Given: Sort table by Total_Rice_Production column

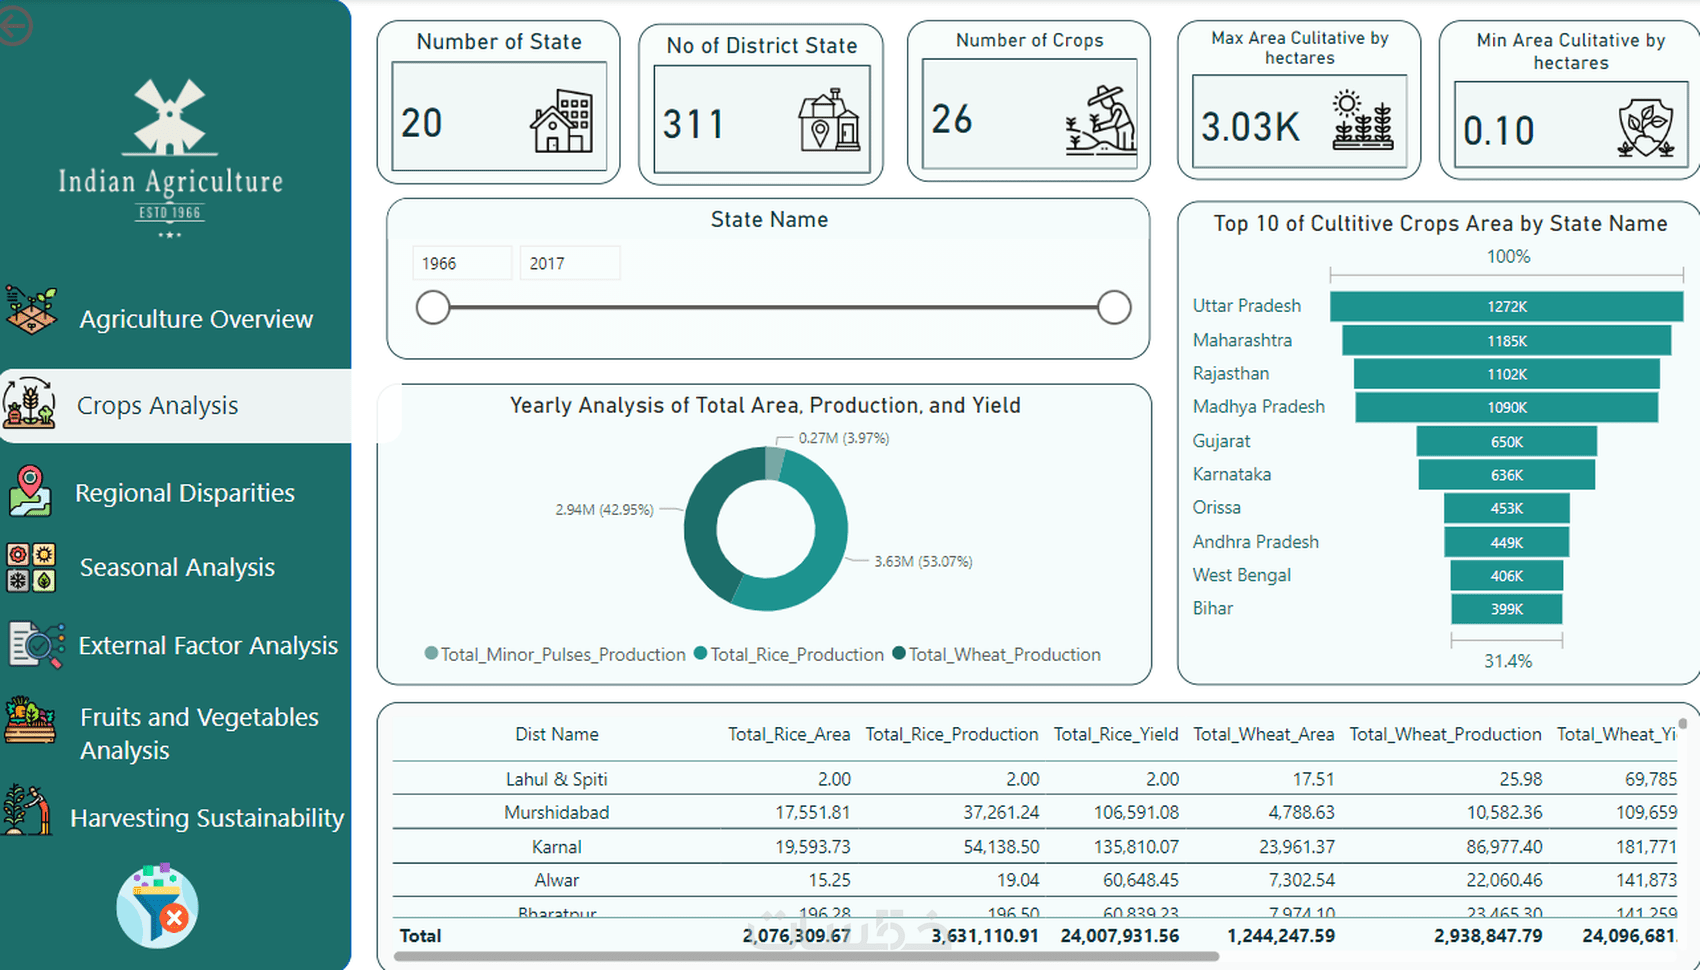Looking at the screenshot, I should click(952, 735).
